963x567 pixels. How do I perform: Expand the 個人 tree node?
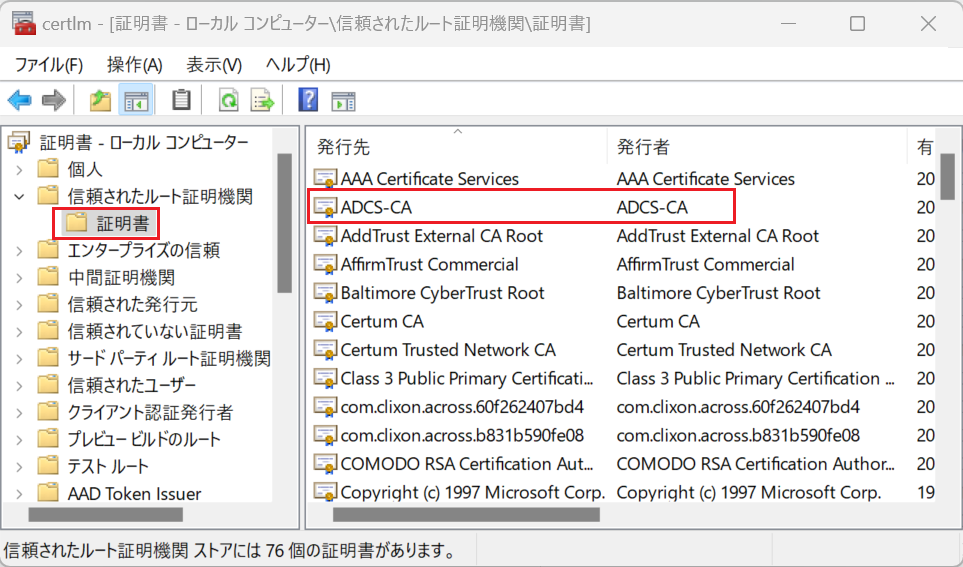[20, 170]
